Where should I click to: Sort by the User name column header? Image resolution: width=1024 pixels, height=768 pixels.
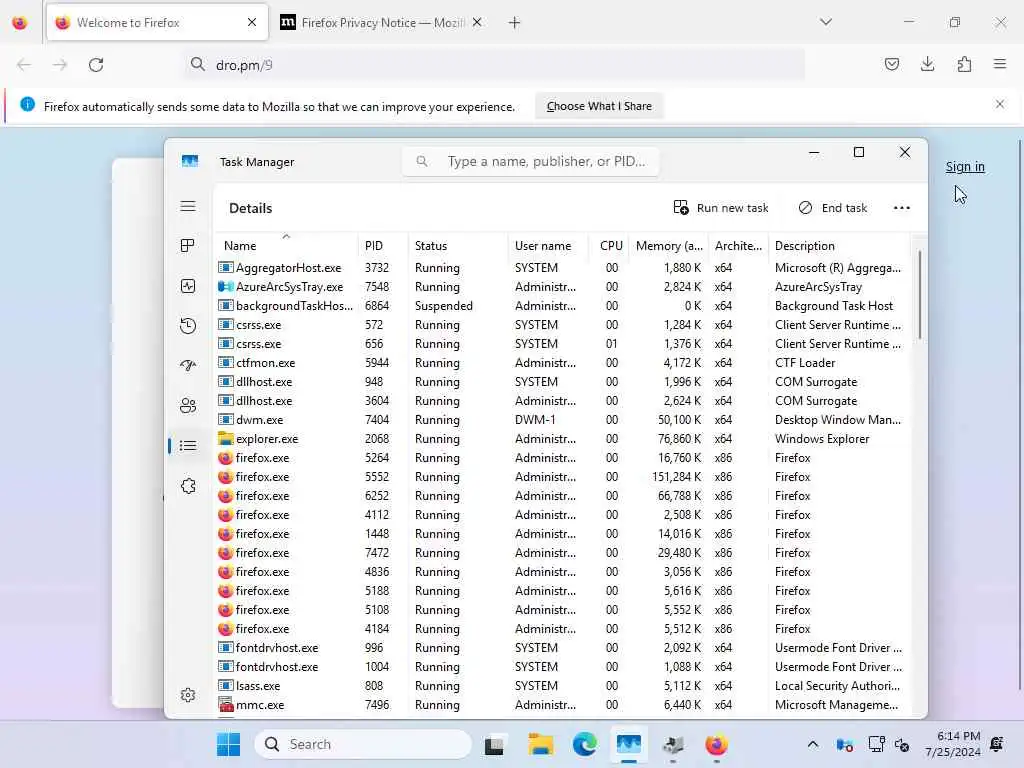coord(548,246)
